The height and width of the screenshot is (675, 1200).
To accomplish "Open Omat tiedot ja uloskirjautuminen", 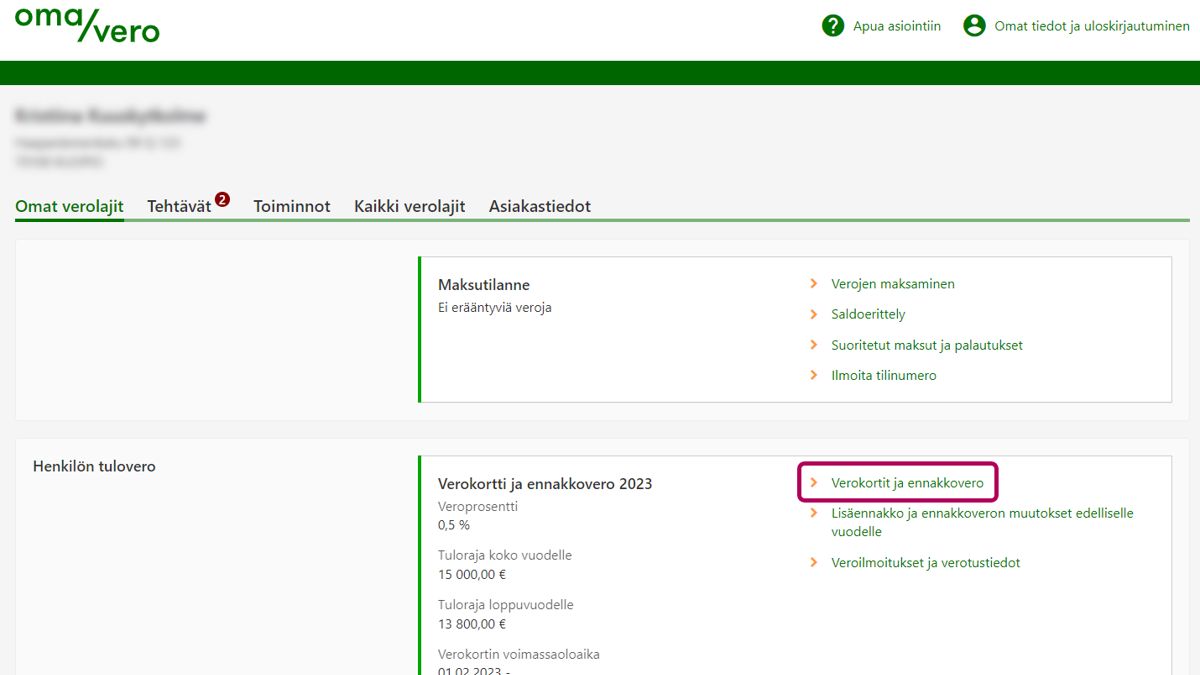I will [1091, 27].
